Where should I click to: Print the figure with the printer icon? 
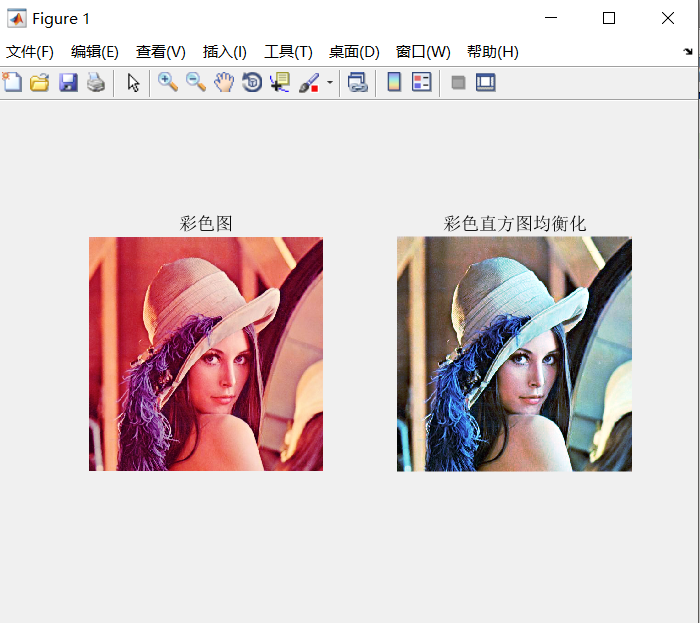click(x=96, y=83)
